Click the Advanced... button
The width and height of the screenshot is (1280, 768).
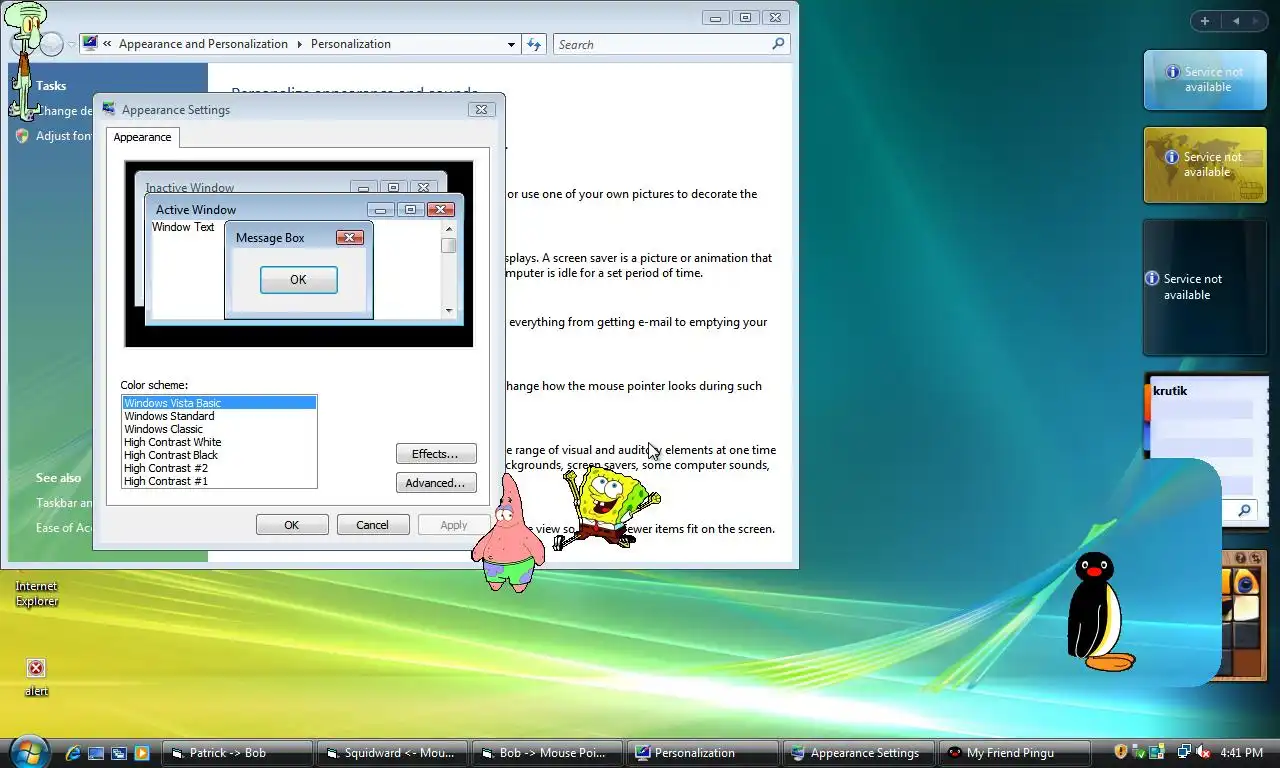[x=436, y=483]
